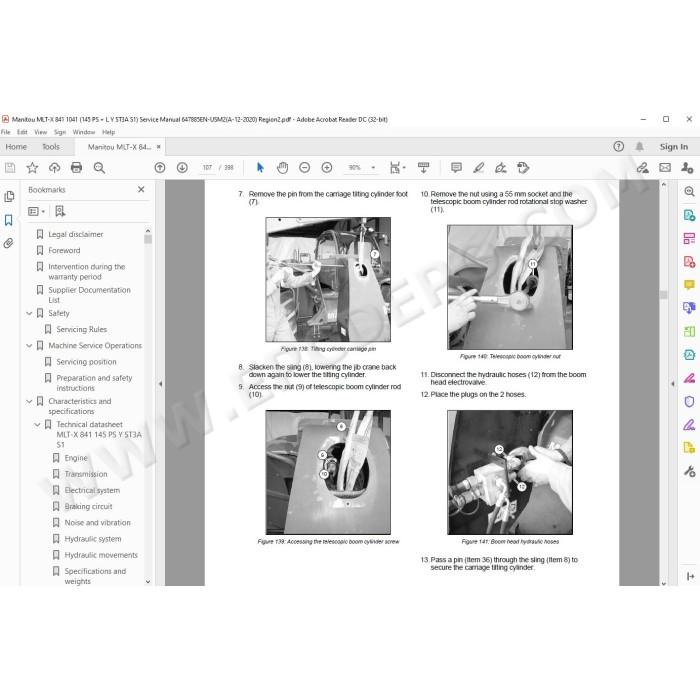Viewport: 700px width, 700px height.
Task: Click the share with others person icon
Action: click(x=688, y=168)
